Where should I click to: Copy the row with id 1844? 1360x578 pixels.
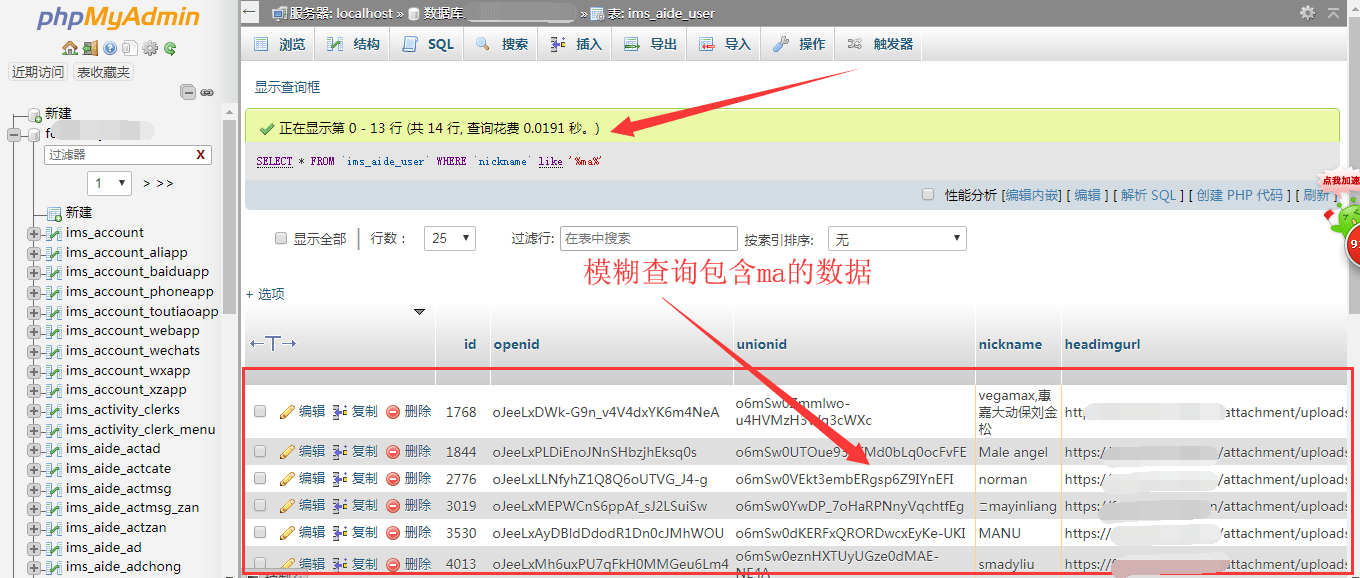click(355, 452)
